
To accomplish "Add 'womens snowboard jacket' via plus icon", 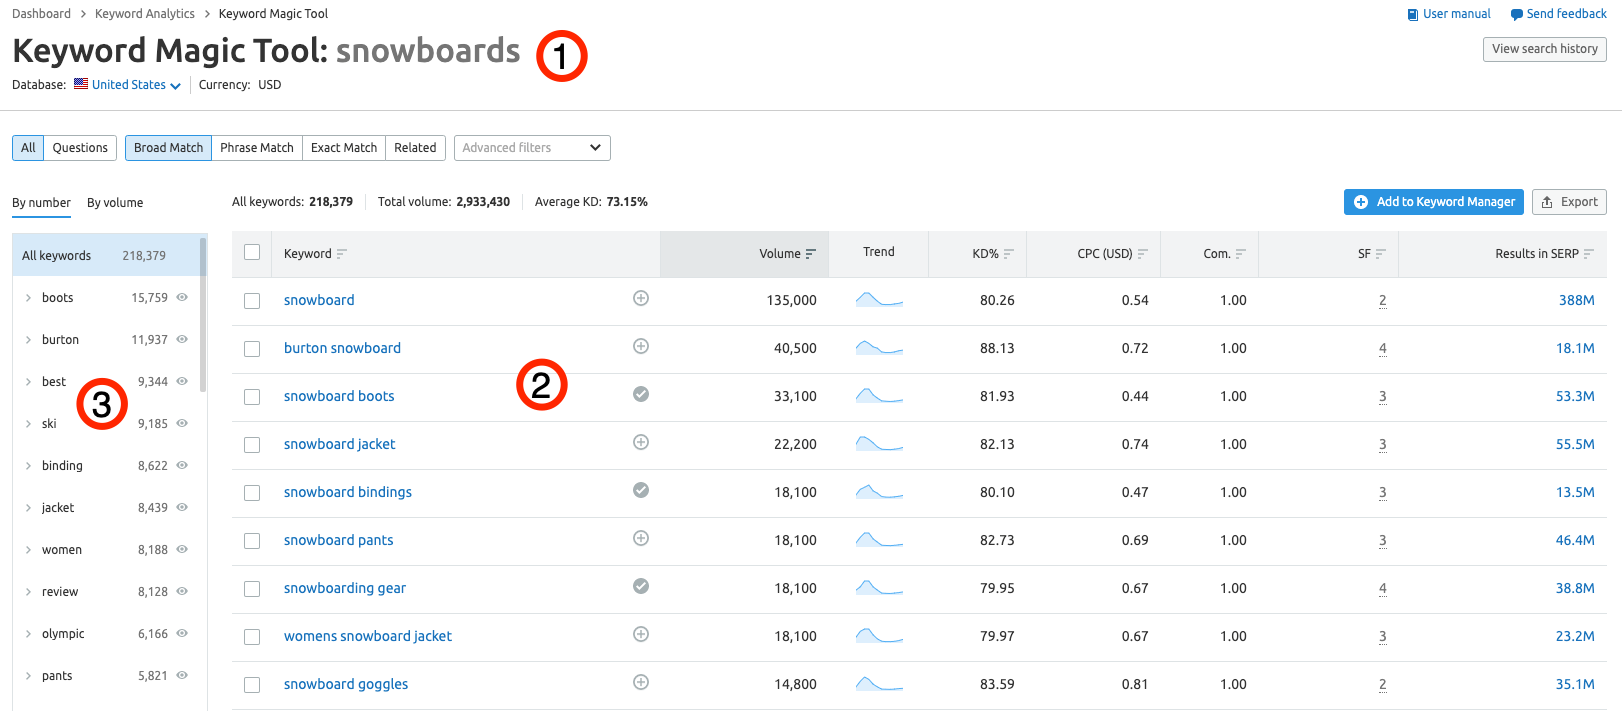I will pyautogui.click(x=641, y=634).
